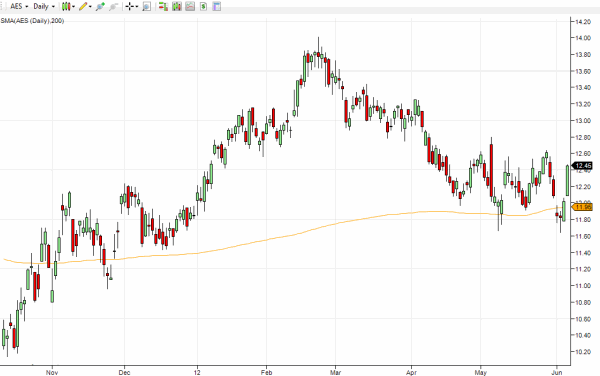Expand the crosshair cursor dropdown arrow
Image resolution: width=600 pixels, height=376 pixels.
(137, 7)
